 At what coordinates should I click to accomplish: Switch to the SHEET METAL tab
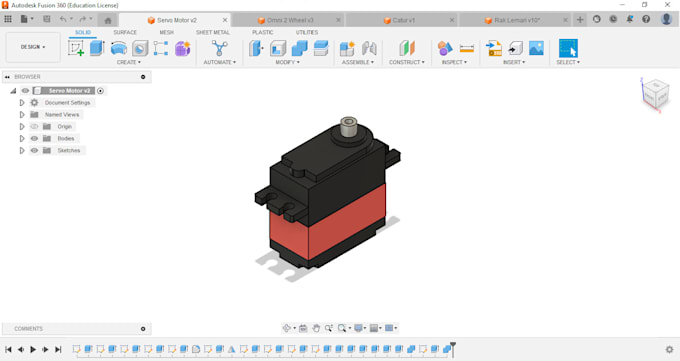[212, 33]
